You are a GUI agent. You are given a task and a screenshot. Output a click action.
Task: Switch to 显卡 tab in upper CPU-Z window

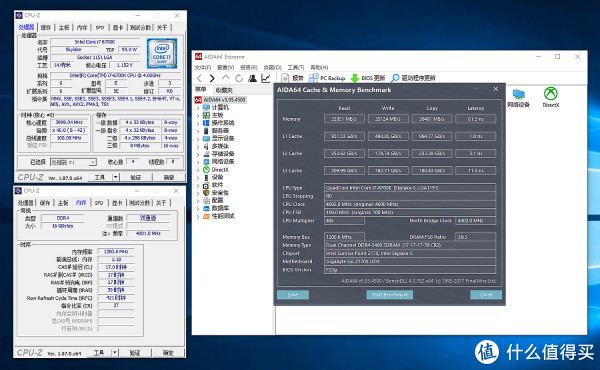click(x=118, y=28)
